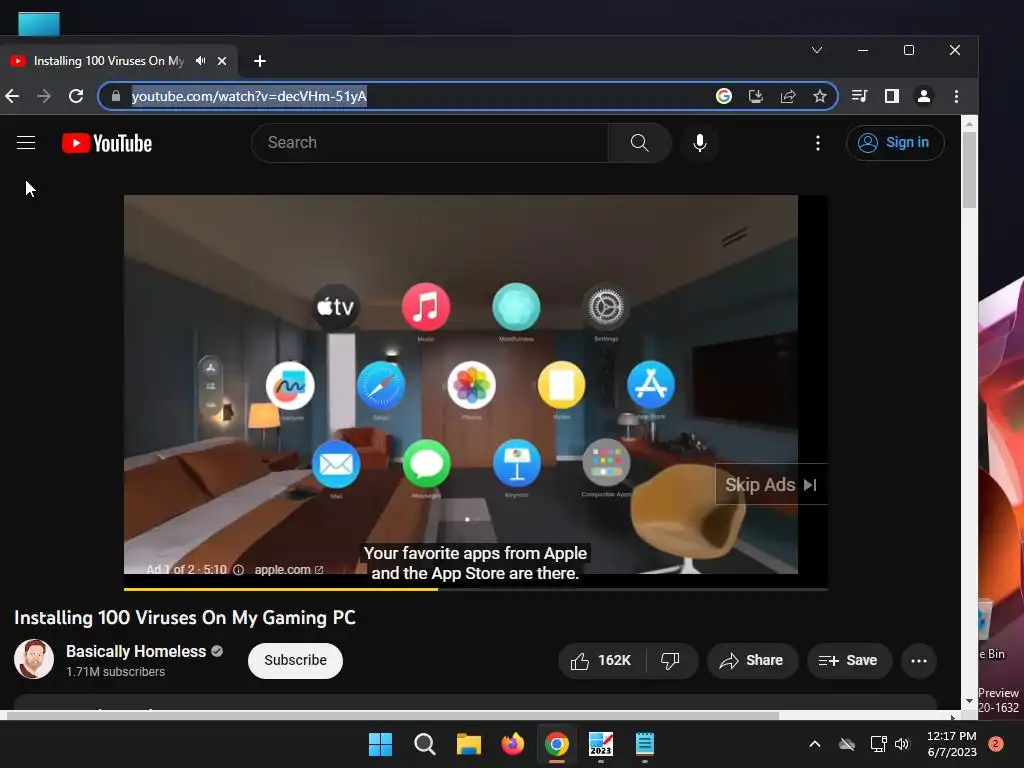
Task: Share this video
Action: click(752, 661)
